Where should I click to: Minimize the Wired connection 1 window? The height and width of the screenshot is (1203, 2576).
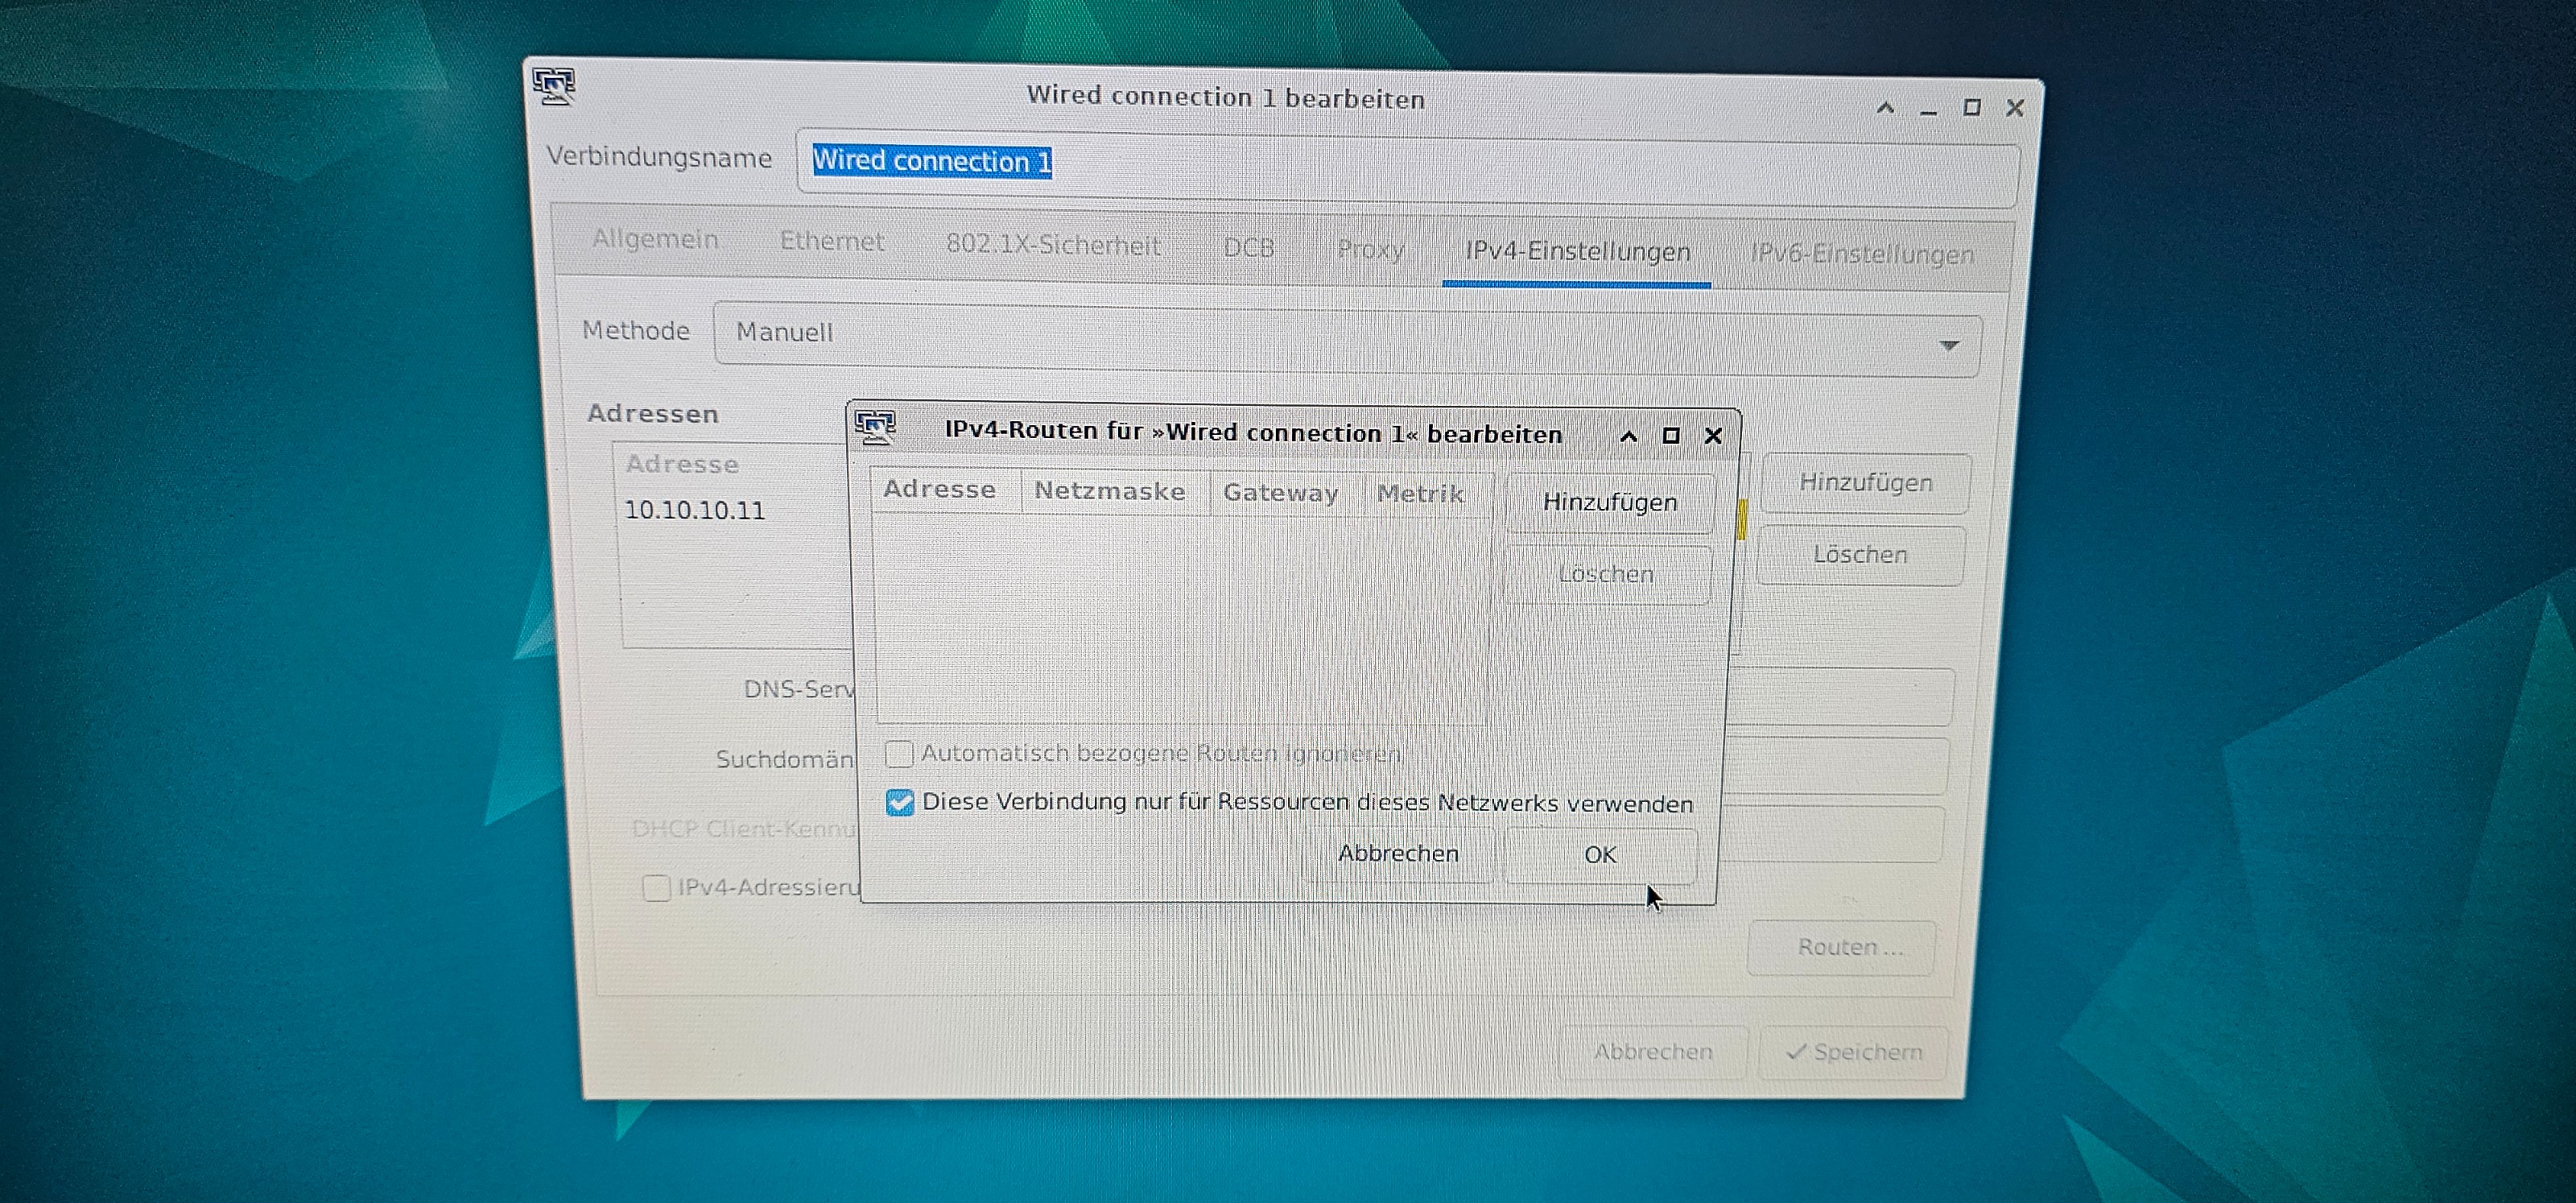1928,110
